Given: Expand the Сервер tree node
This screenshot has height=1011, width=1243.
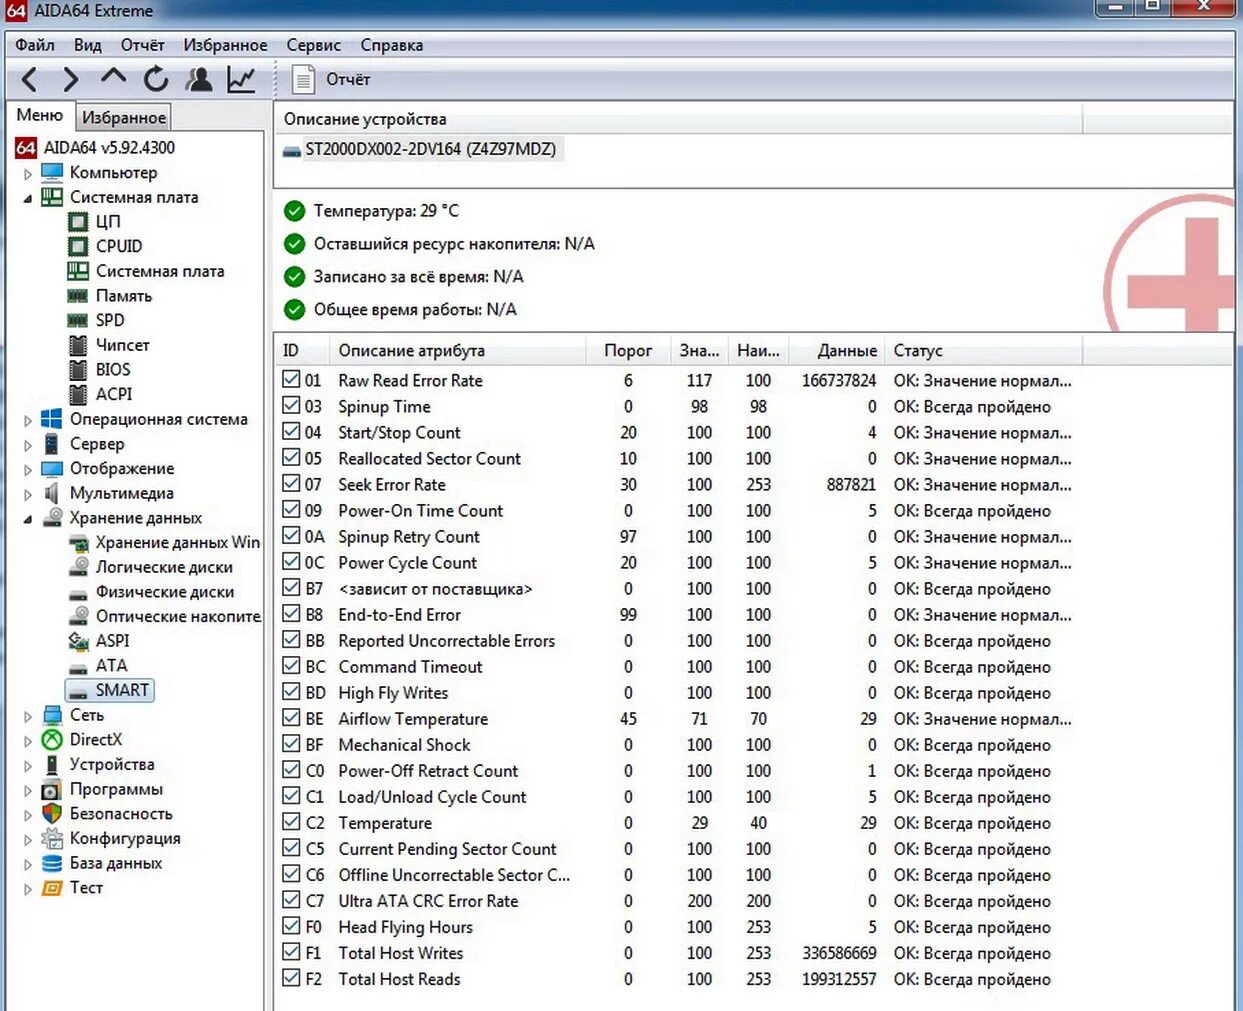Looking at the screenshot, I should point(28,445).
